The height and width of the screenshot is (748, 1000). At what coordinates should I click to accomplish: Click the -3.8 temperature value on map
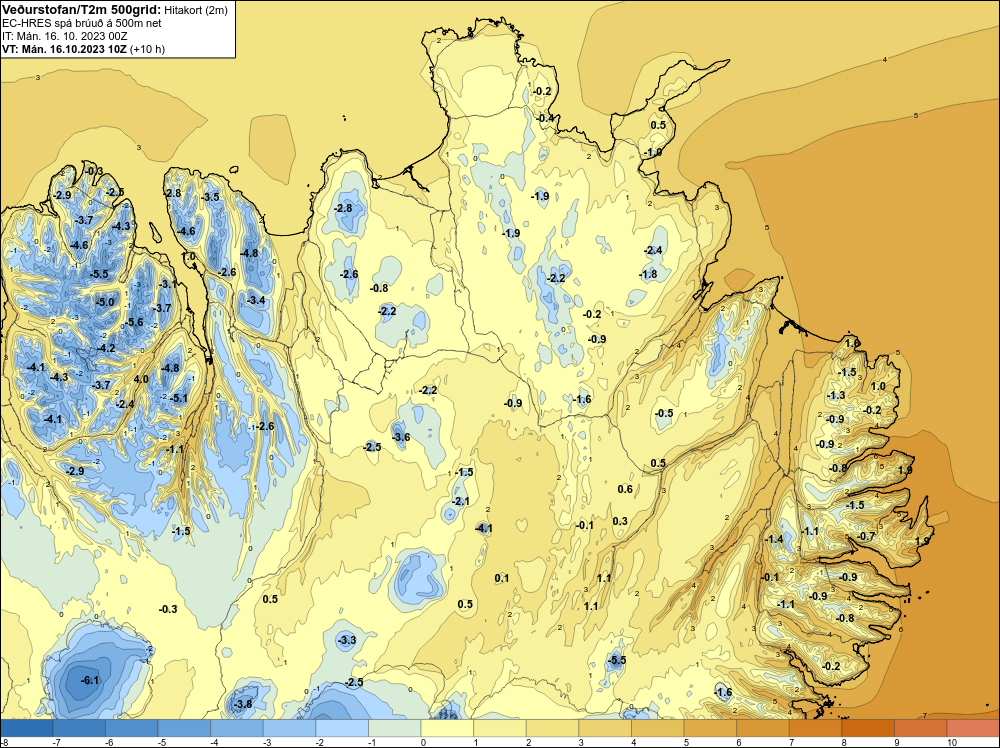point(242,705)
